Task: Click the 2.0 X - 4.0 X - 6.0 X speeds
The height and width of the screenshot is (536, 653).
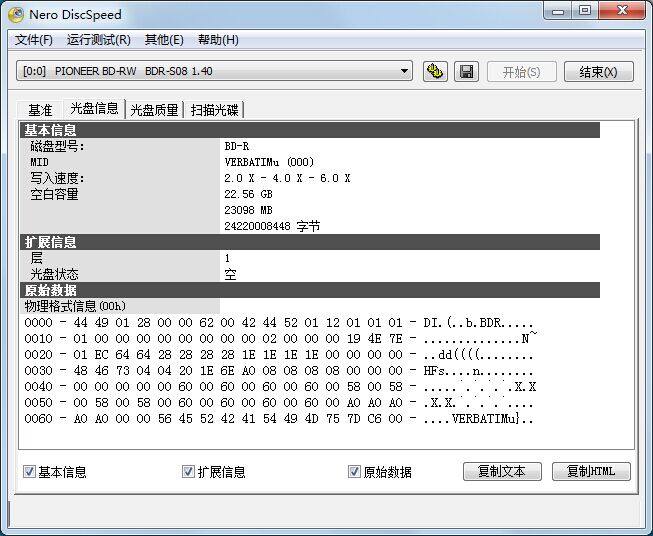Action: tap(287, 178)
